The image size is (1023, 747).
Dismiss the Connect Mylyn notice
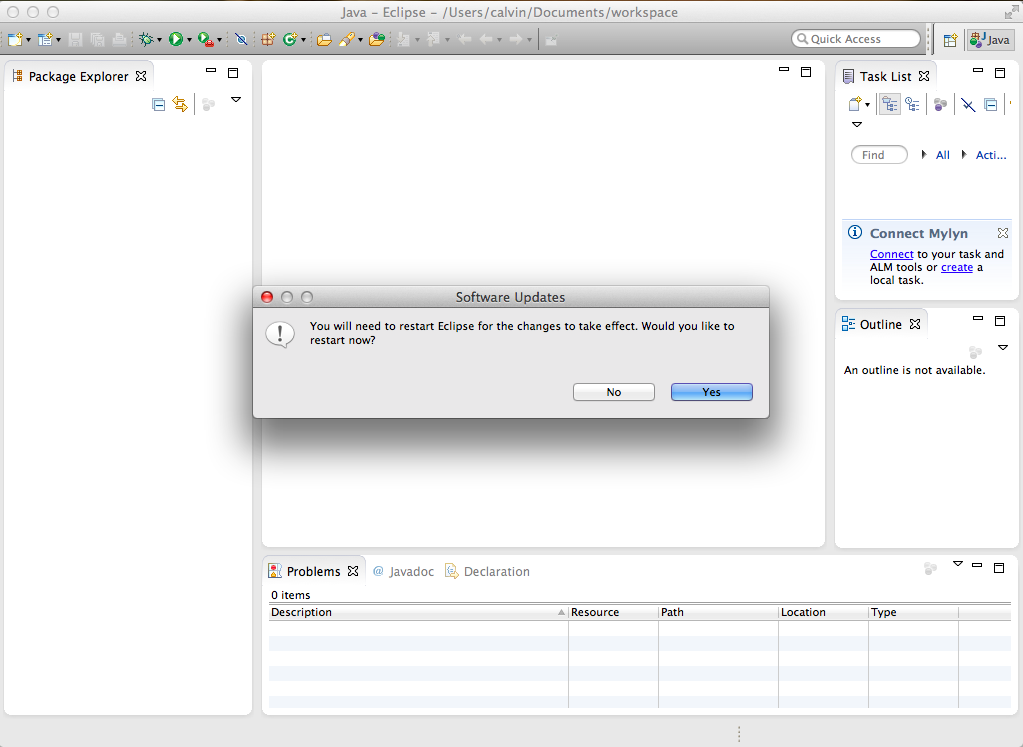tap(1003, 233)
